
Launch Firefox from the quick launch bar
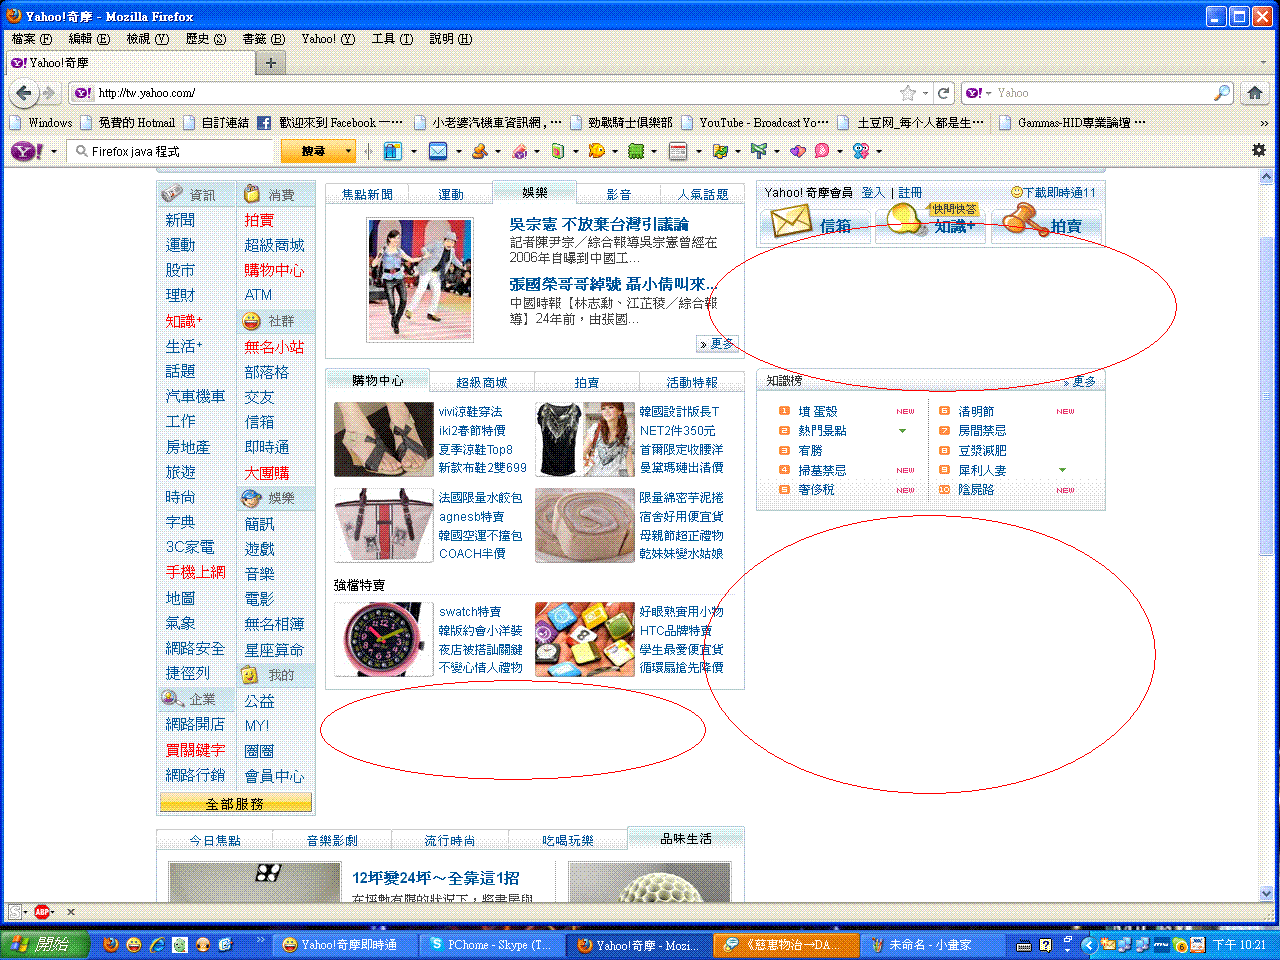(x=111, y=944)
